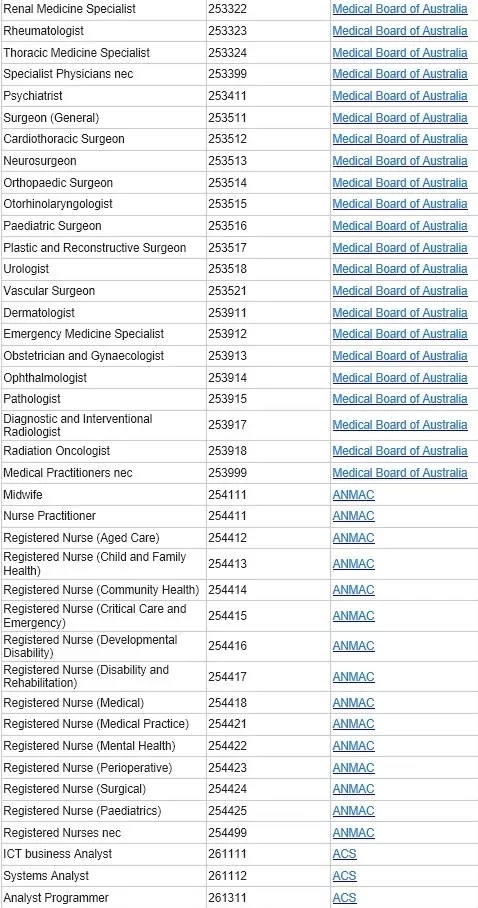The image size is (478, 908).
Task: Open ANMAC link for Midwife
Action: [x=353, y=495]
